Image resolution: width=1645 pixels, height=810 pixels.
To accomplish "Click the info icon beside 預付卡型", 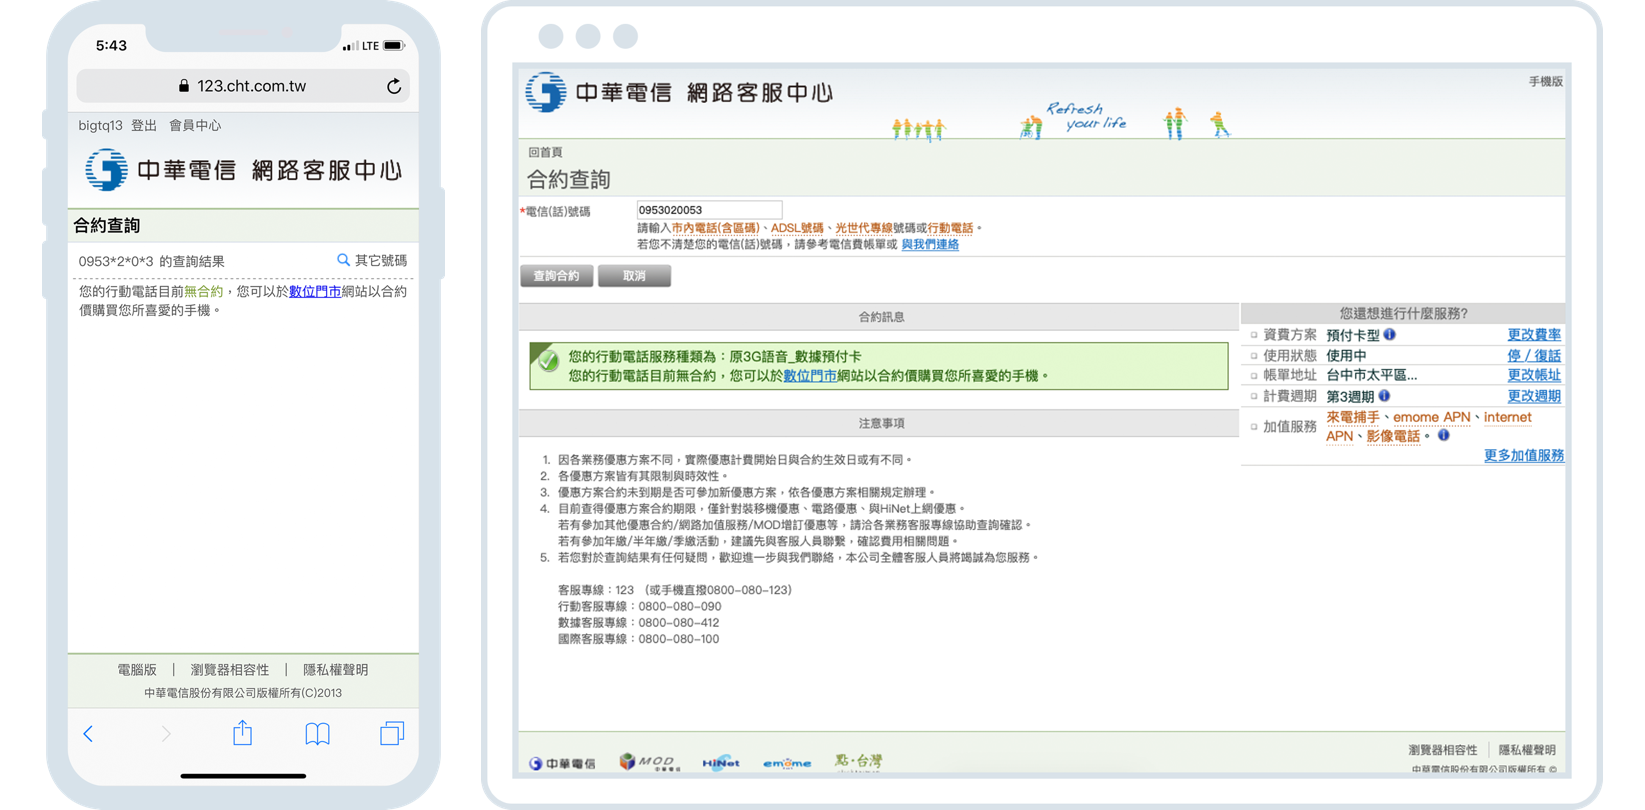I will (1390, 335).
